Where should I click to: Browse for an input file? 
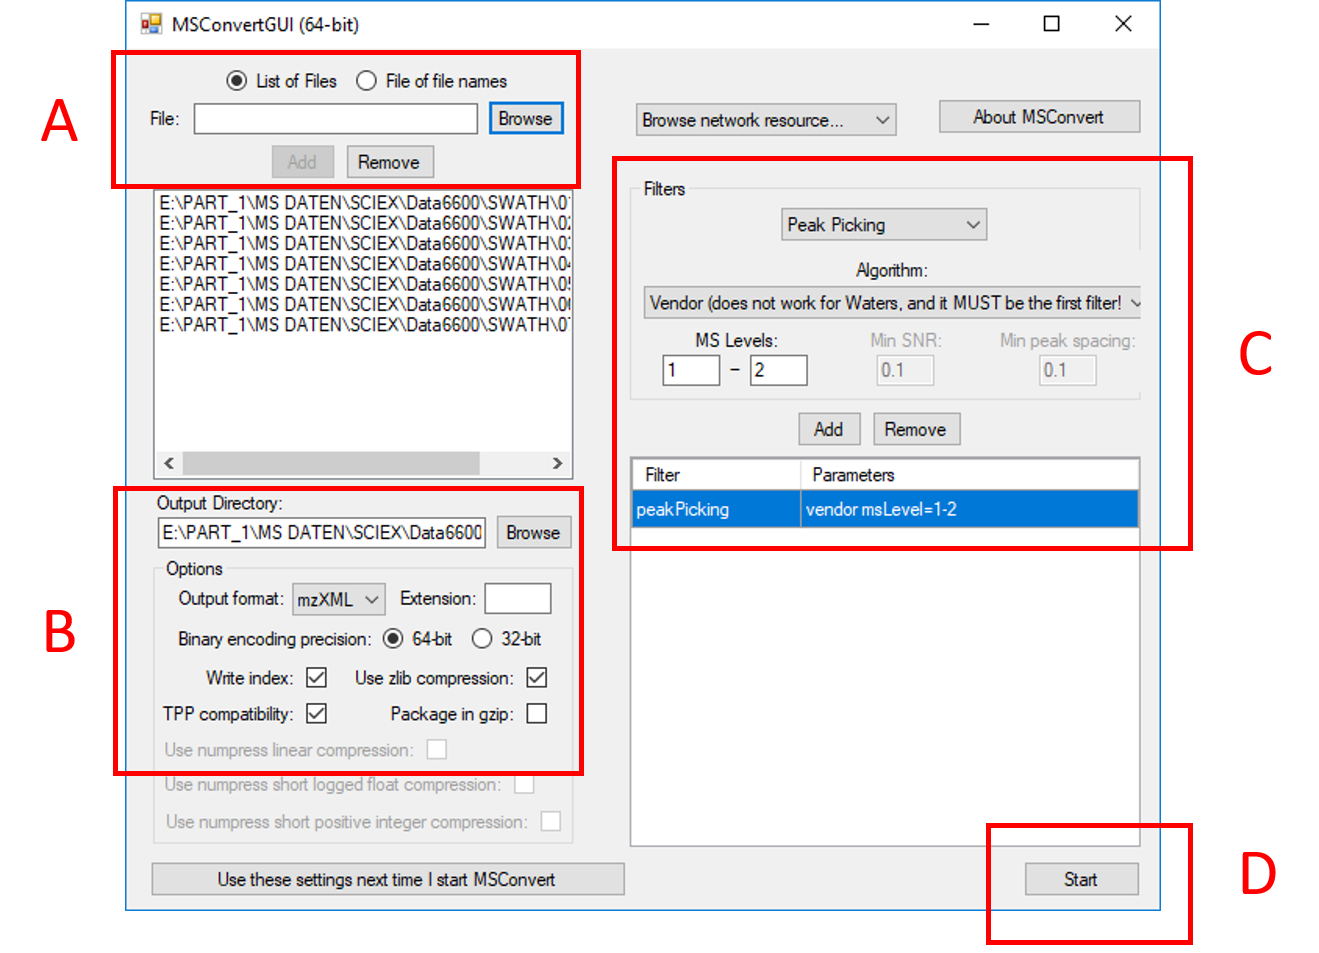[x=526, y=118]
